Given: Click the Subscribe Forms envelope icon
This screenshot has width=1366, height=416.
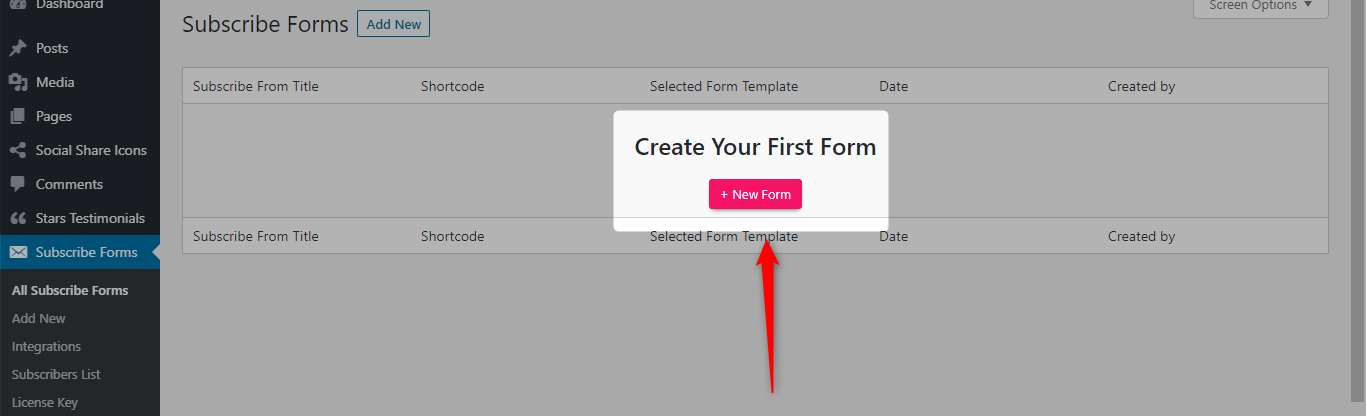Looking at the screenshot, I should click(x=18, y=252).
